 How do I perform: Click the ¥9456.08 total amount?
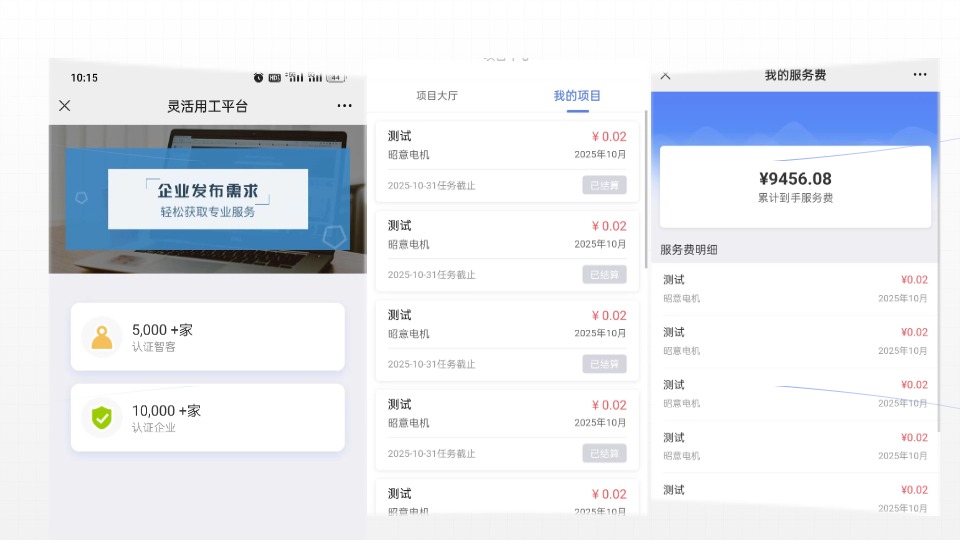[795, 179]
